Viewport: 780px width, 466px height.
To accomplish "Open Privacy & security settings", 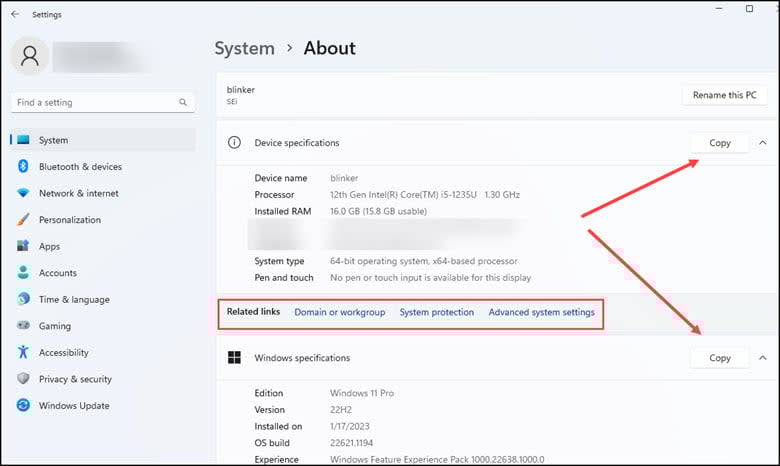I will click(103, 379).
